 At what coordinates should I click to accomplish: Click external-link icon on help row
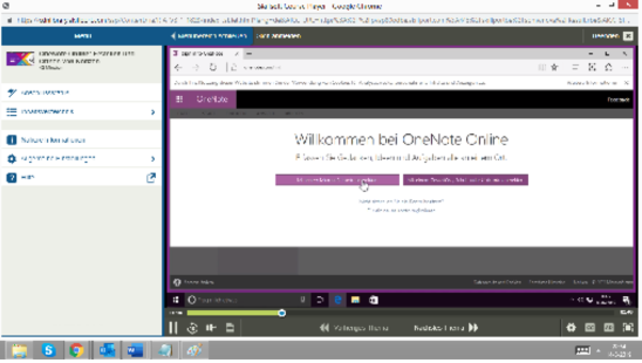click(151, 178)
